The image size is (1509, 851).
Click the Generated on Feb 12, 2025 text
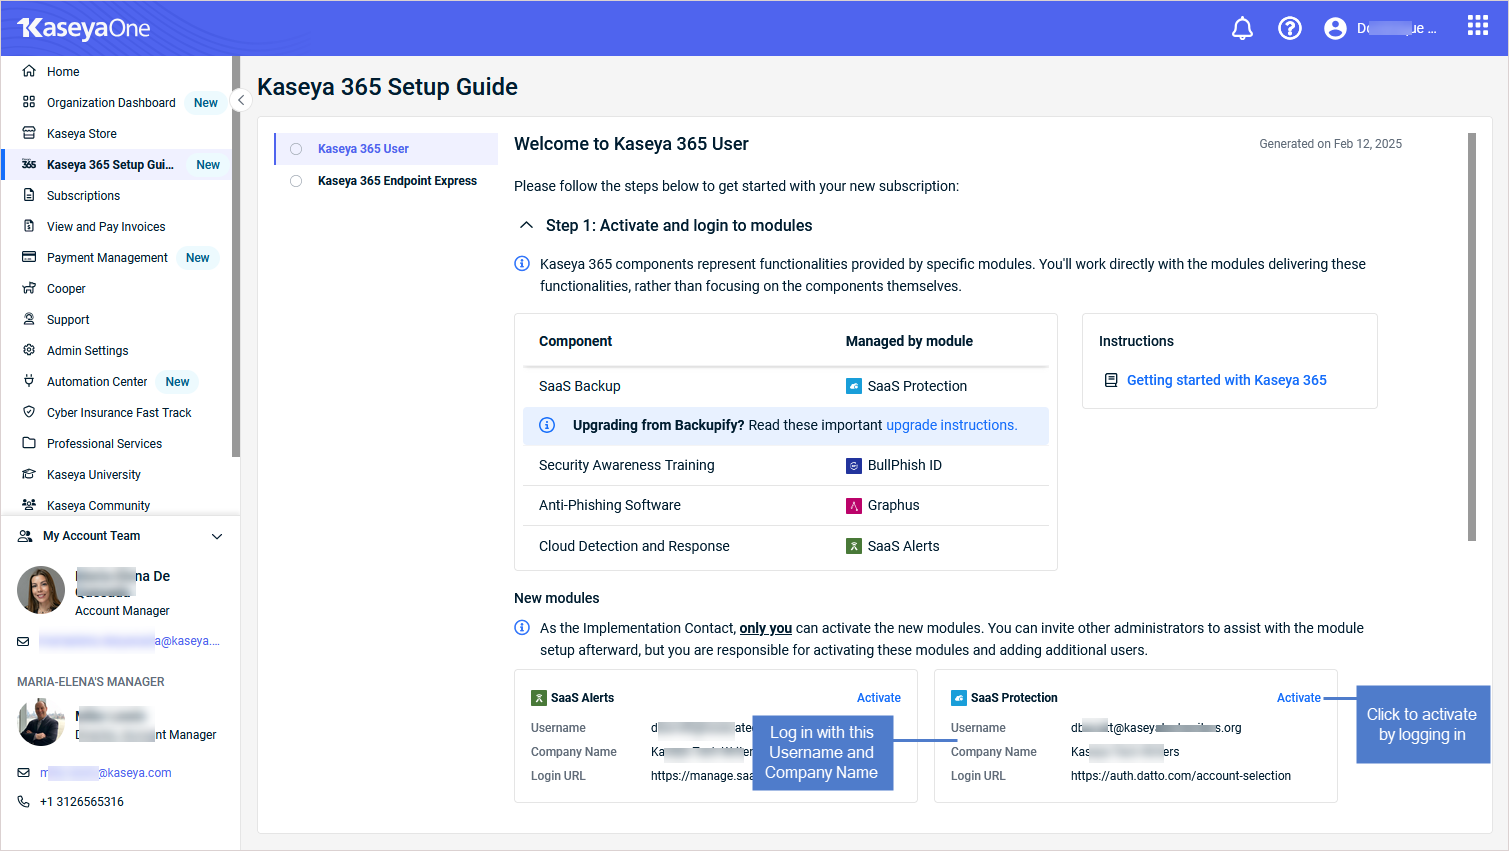[x=1330, y=144]
